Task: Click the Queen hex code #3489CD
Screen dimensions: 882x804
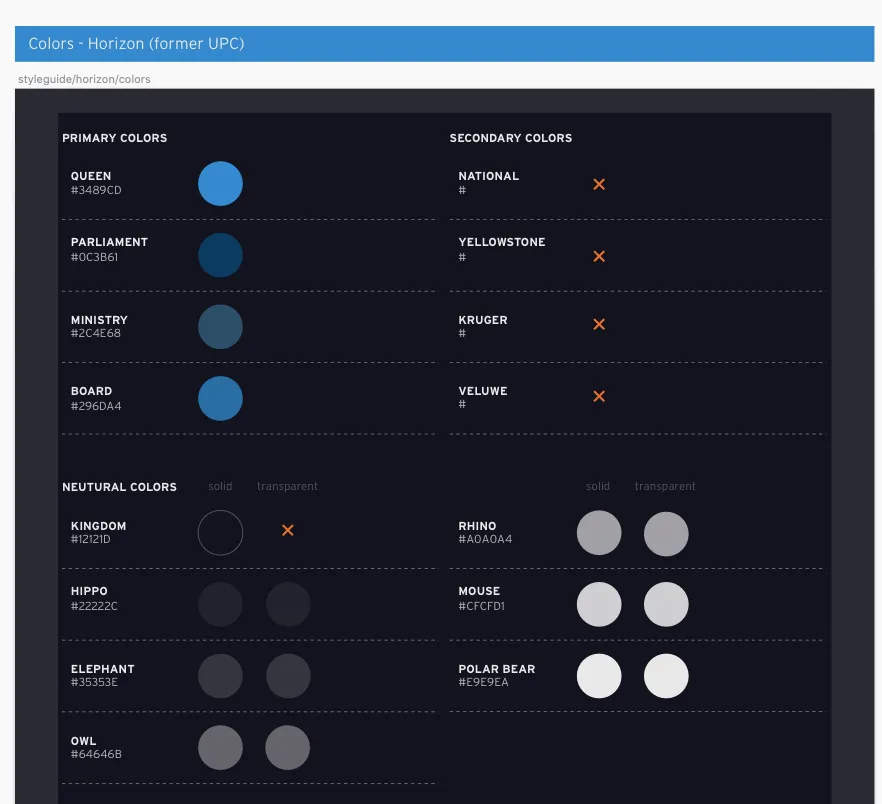Action: 96,190
